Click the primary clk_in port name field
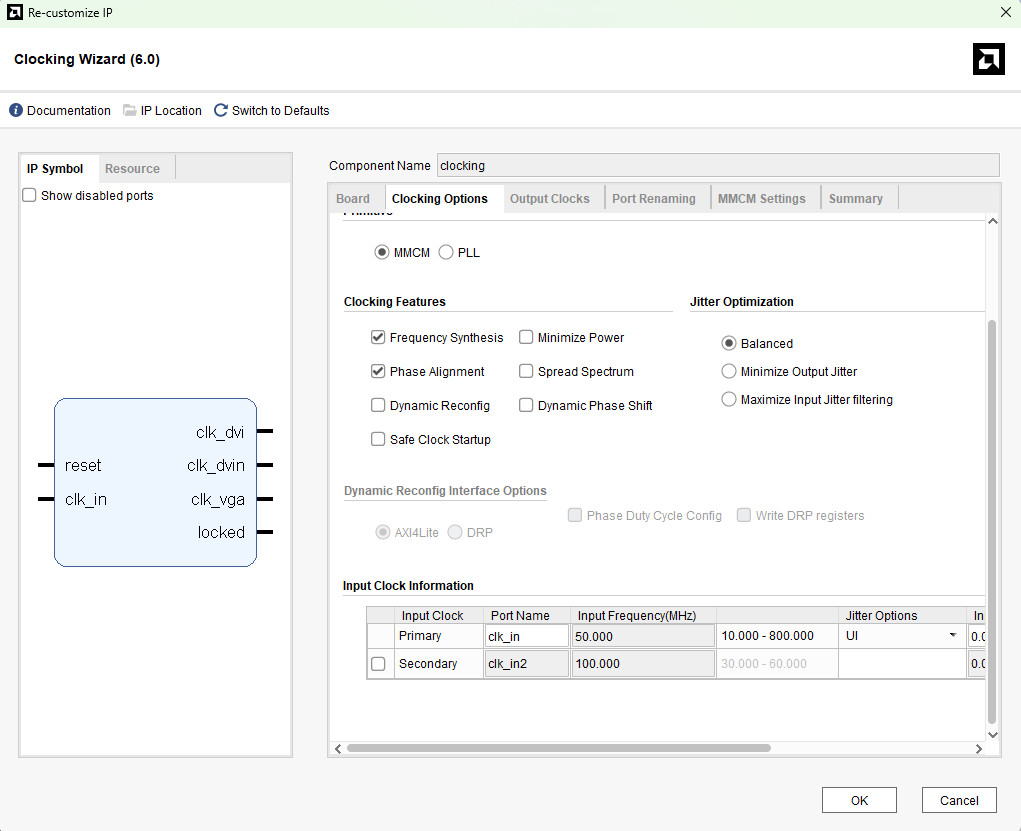The width and height of the screenshot is (1021, 831). pos(526,636)
